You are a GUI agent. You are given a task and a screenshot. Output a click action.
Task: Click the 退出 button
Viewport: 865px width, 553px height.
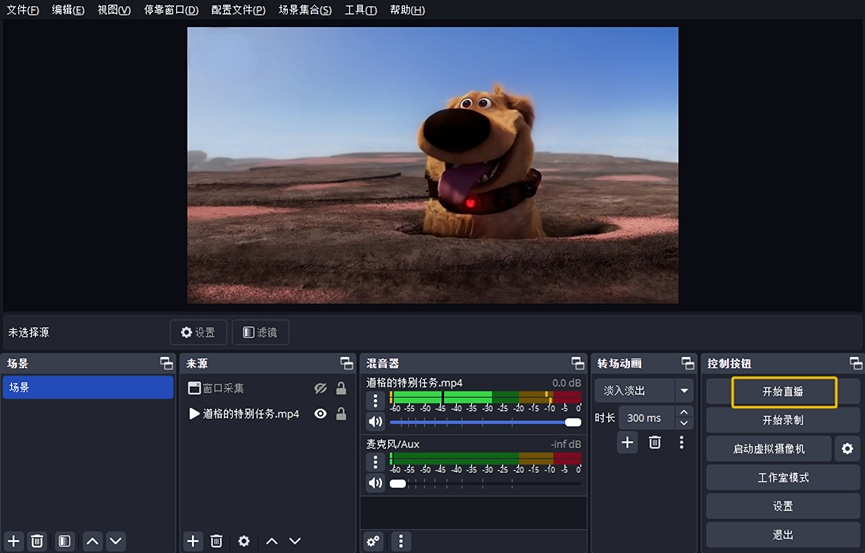point(783,535)
